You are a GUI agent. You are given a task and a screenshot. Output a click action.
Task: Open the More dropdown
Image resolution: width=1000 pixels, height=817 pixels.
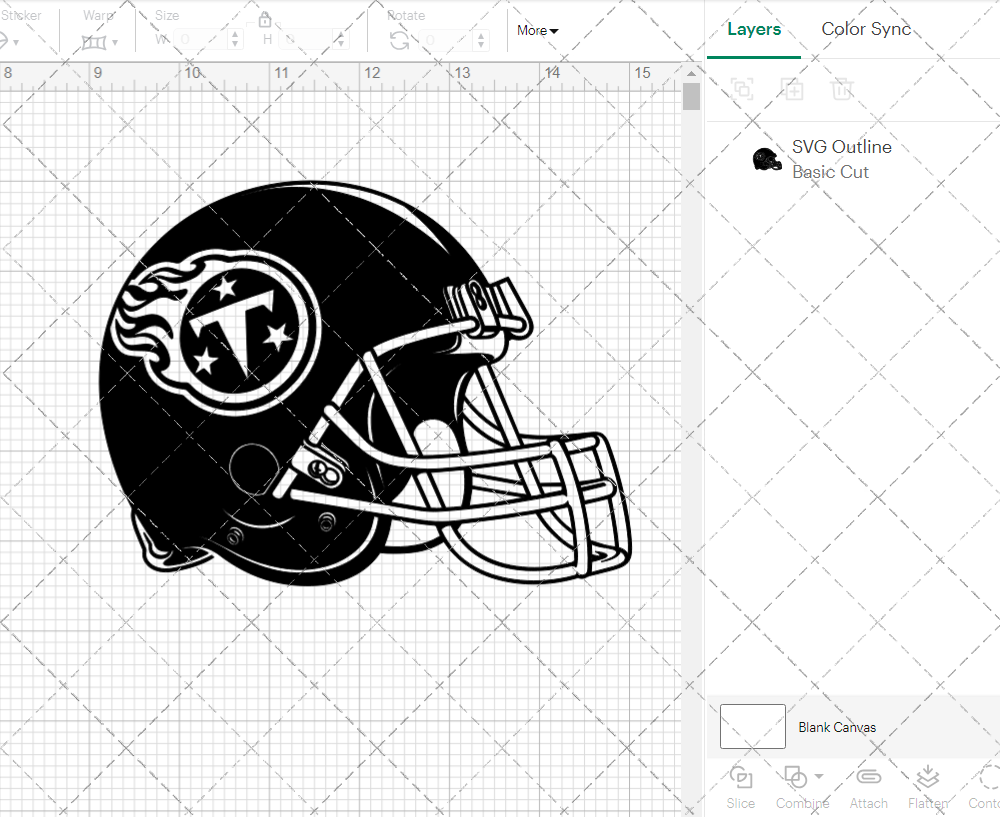(x=537, y=31)
